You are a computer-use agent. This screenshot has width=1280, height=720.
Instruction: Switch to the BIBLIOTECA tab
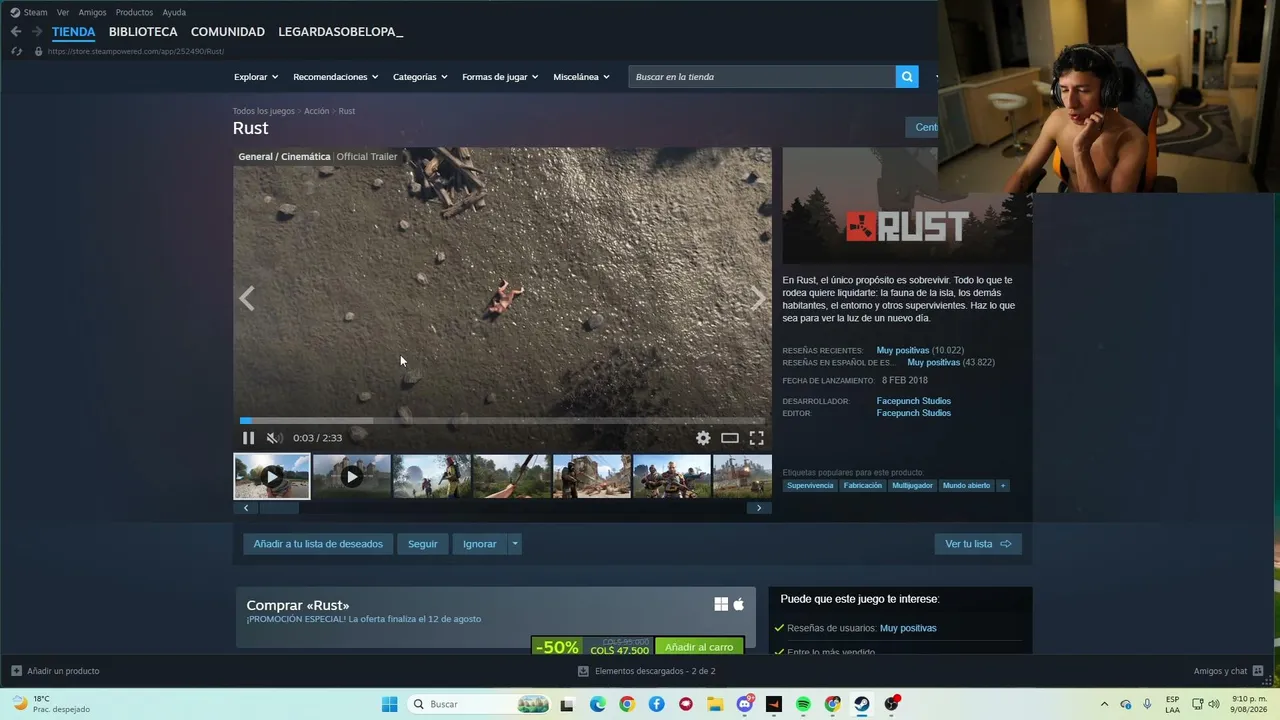(x=143, y=32)
